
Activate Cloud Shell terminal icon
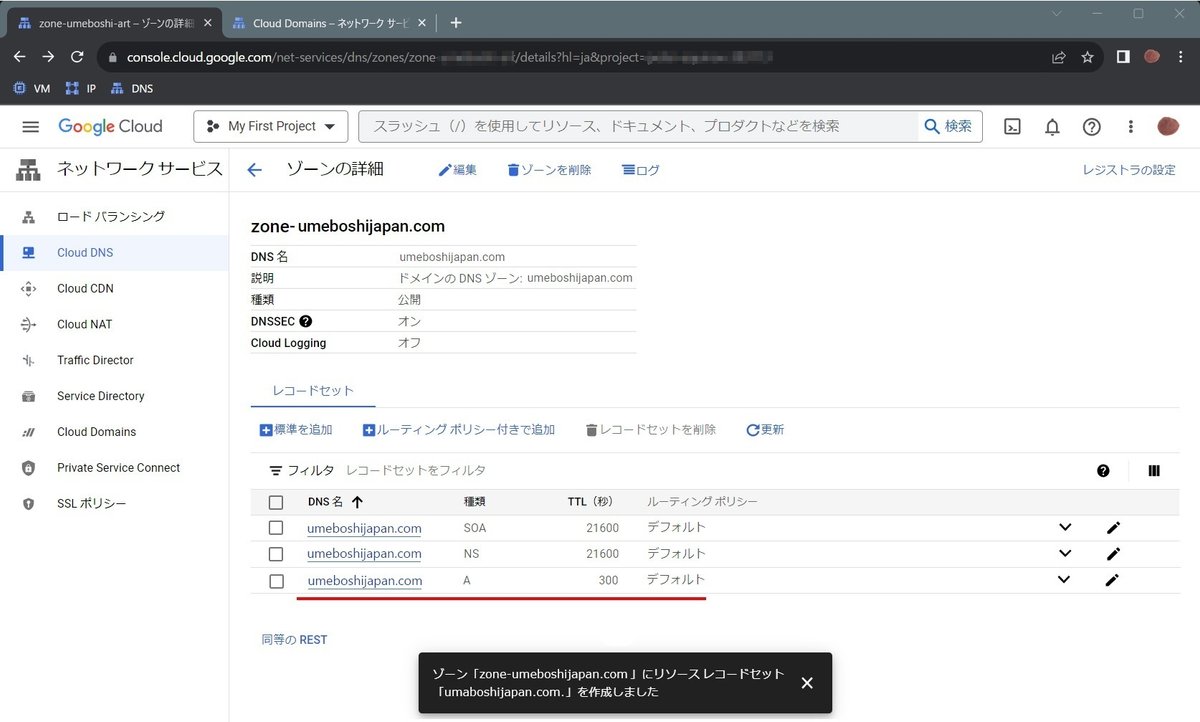[x=1012, y=126]
